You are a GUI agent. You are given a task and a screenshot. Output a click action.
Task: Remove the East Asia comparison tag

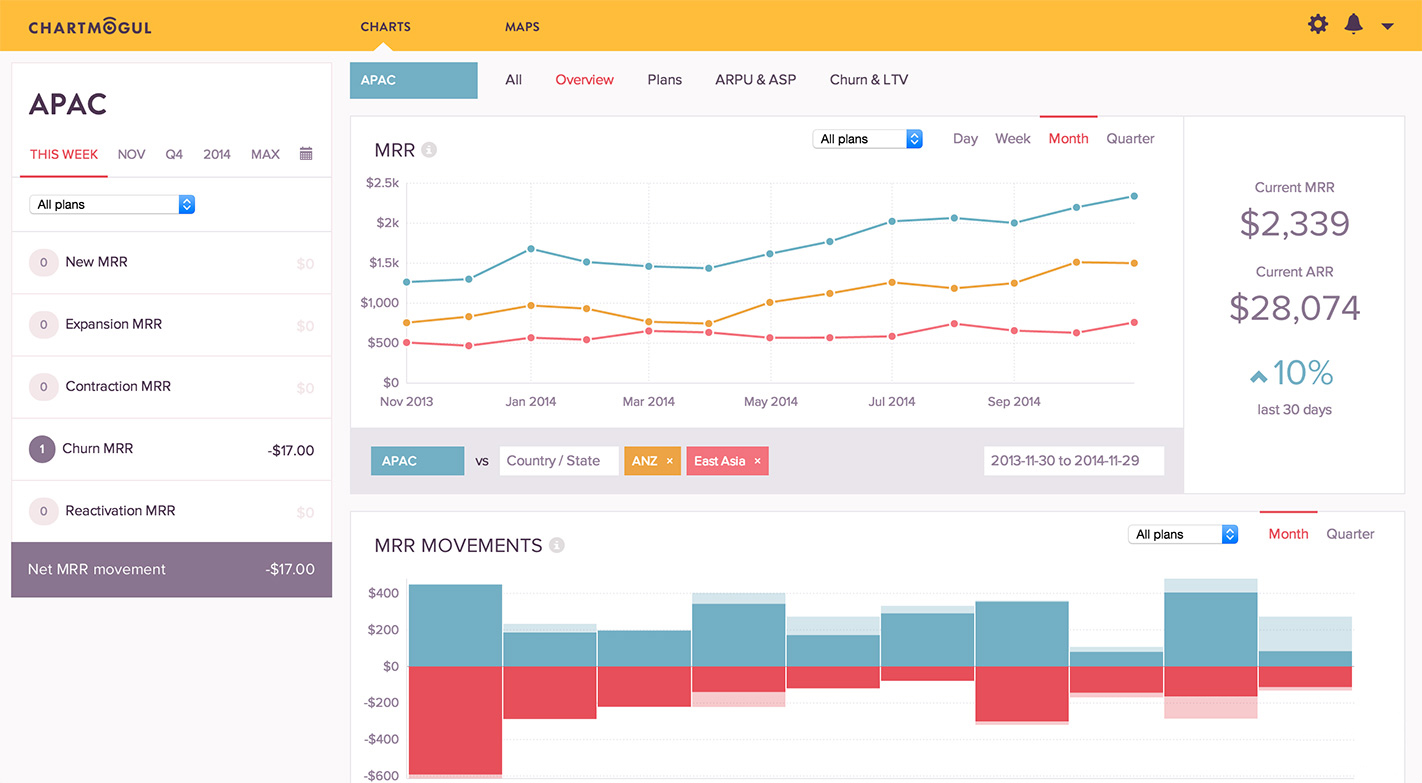[757, 461]
